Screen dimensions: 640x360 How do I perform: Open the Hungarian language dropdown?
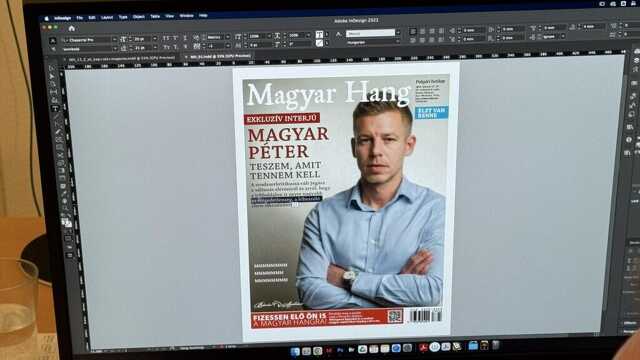tap(398, 41)
